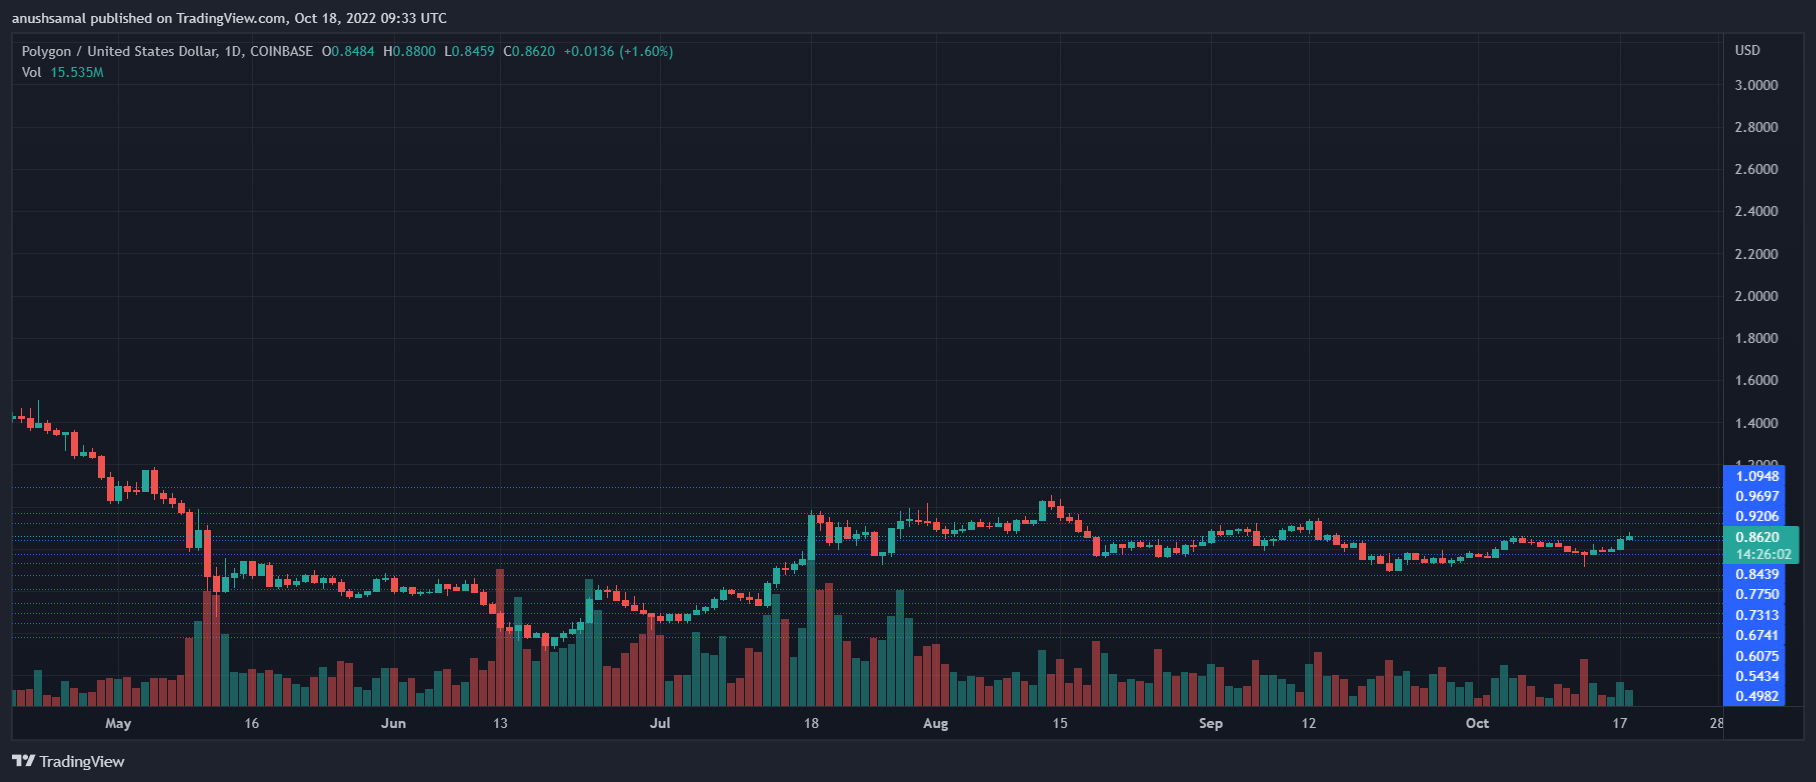1816x782 pixels.
Task: Click the change value '+0.0136 (+1.60%)'
Action: click(618, 51)
